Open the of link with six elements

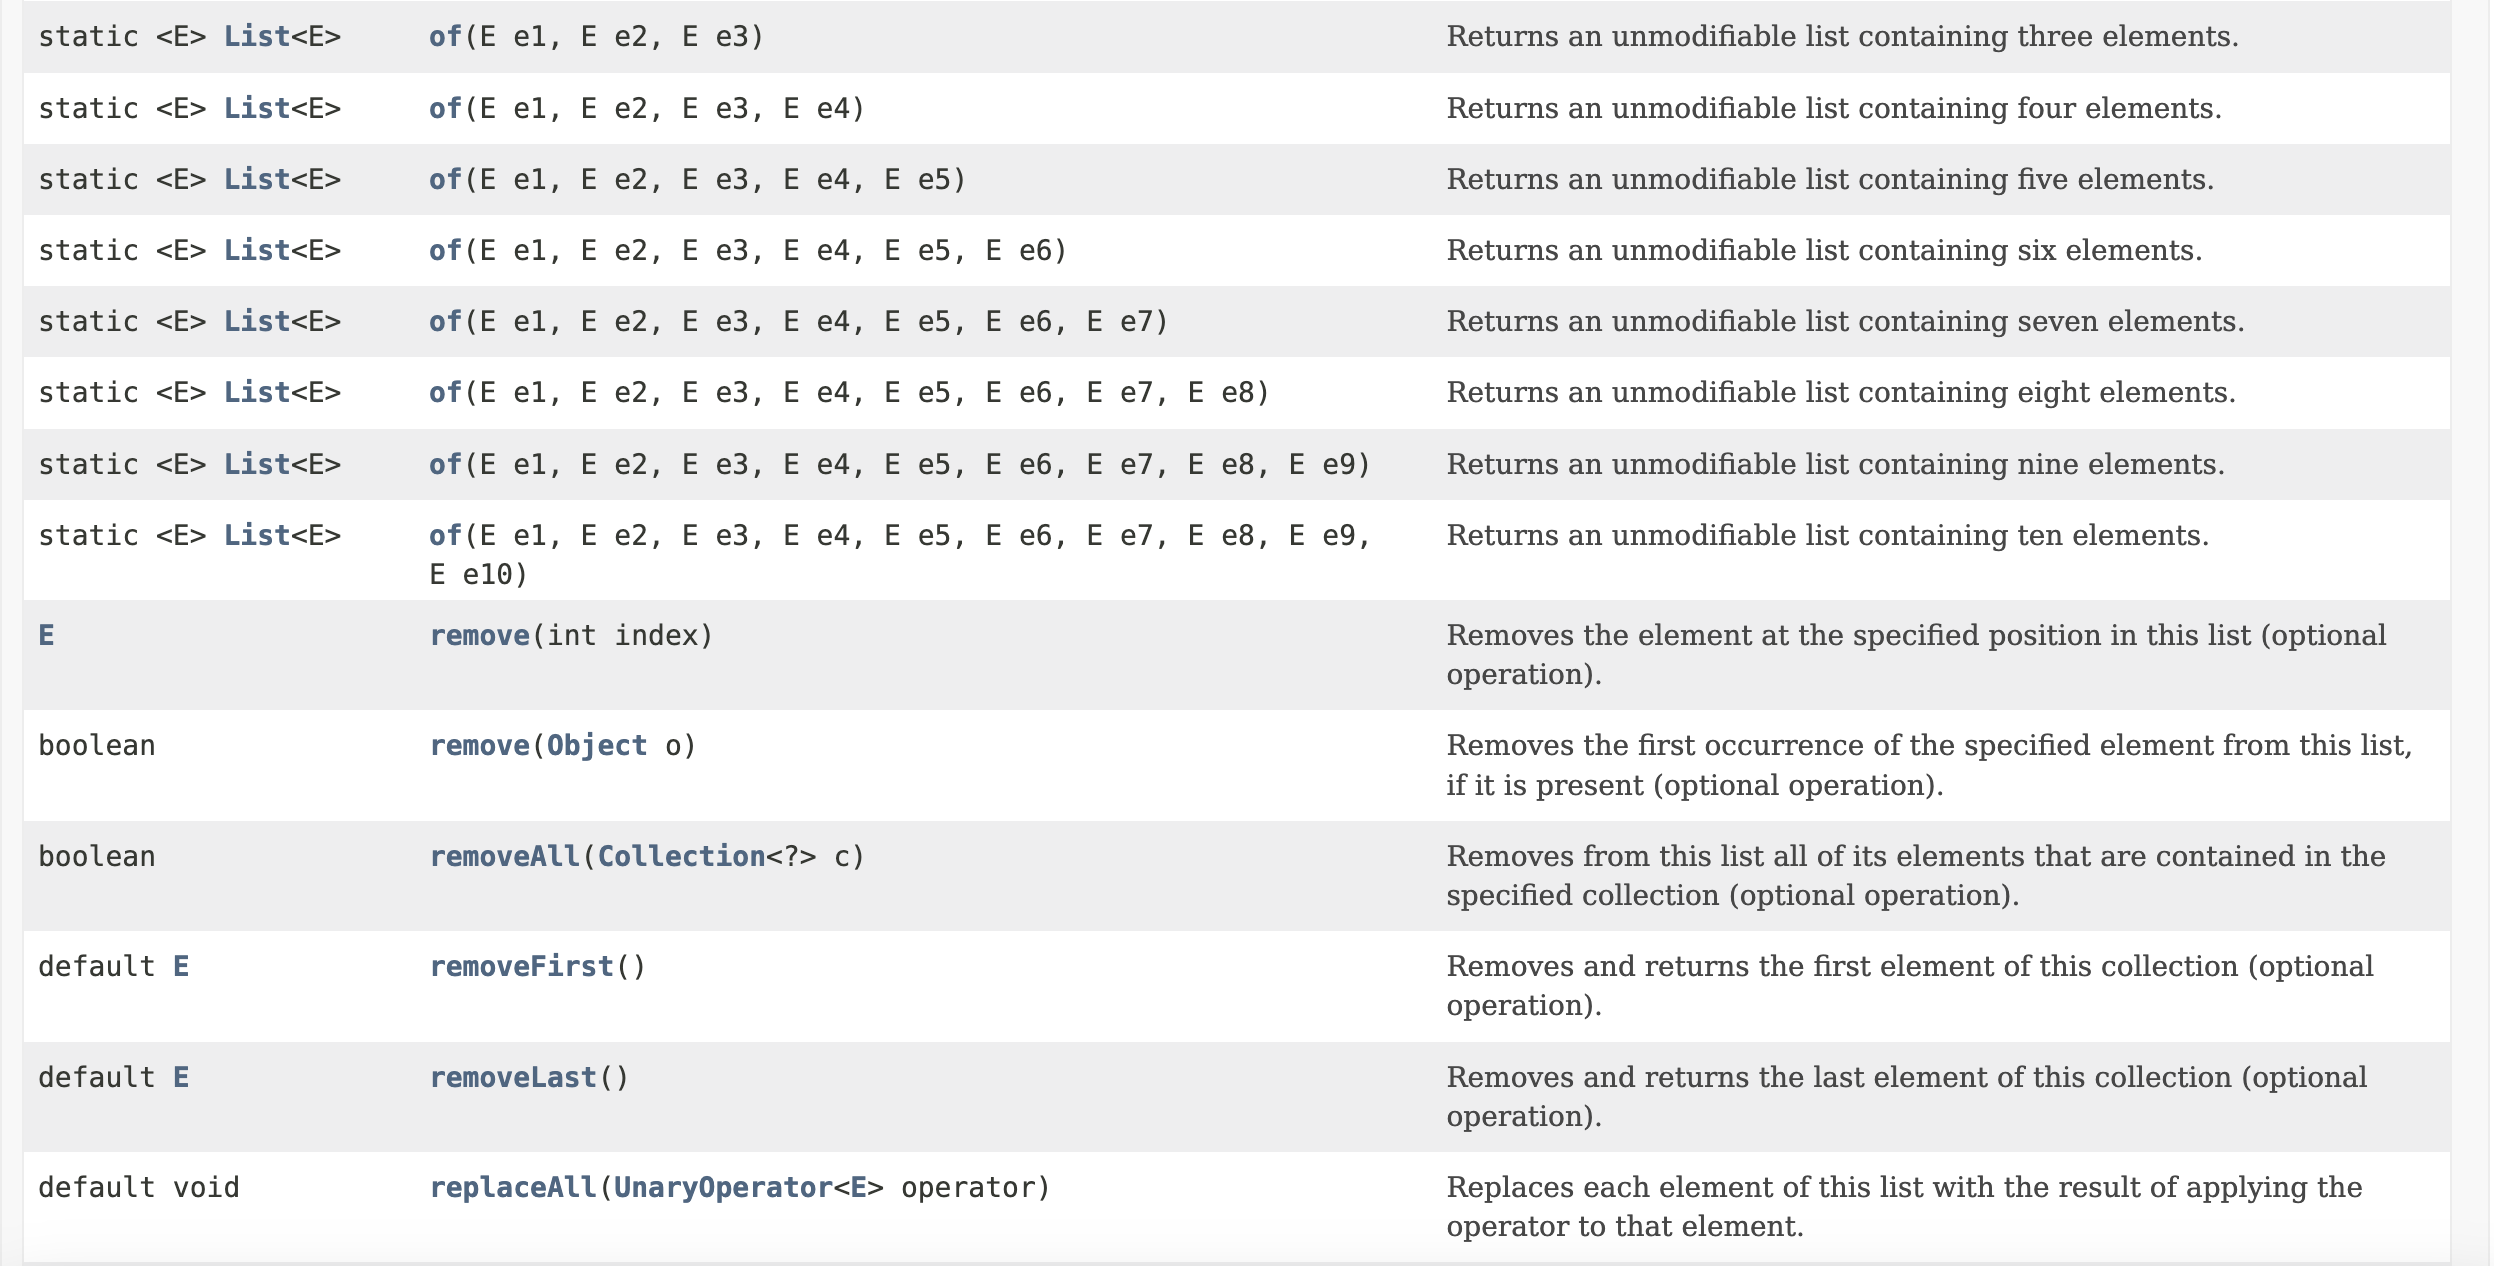[445, 251]
